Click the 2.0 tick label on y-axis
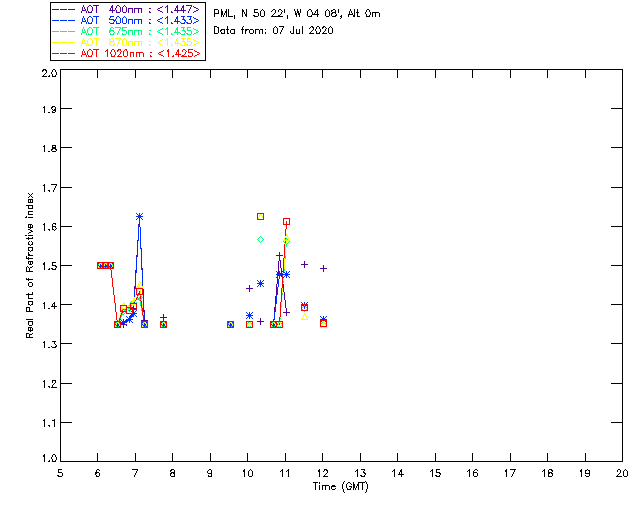This screenshot has height=512, width=640. coord(49,73)
